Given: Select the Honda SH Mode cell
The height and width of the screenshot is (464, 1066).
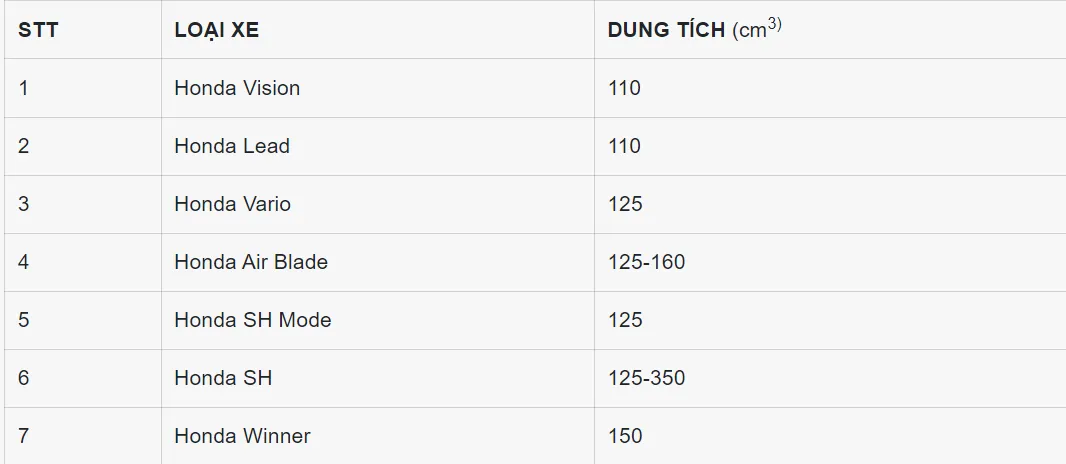Looking at the screenshot, I should point(253,320).
